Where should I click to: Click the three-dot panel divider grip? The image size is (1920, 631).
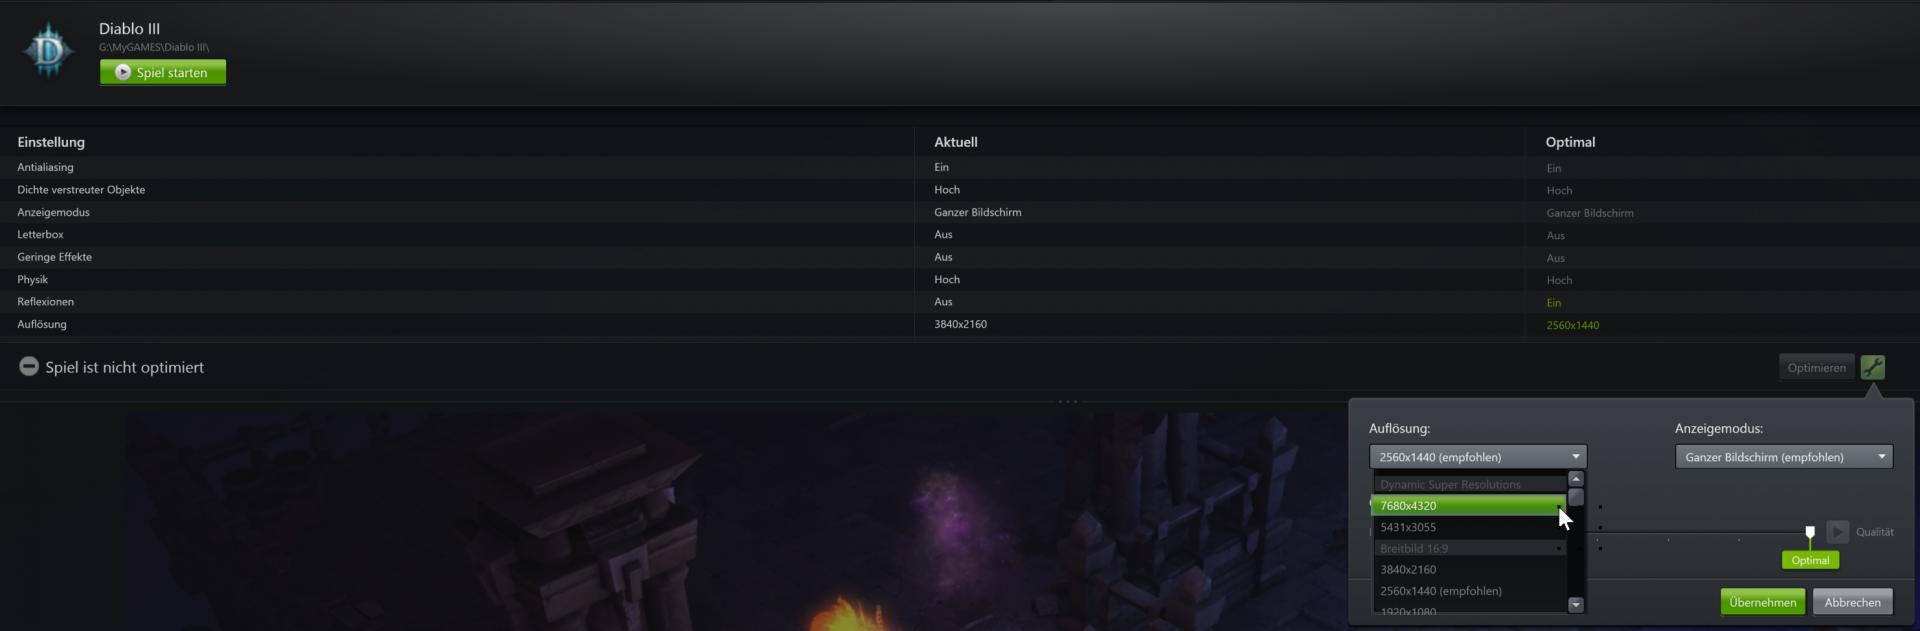point(1068,402)
